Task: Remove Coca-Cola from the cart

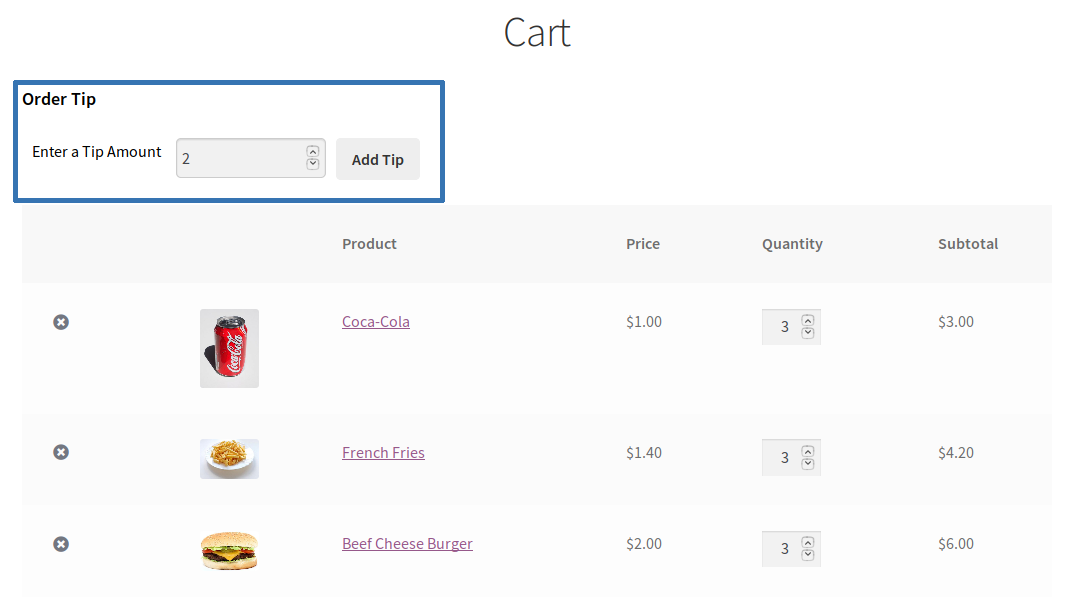Action: tap(61, 322)
